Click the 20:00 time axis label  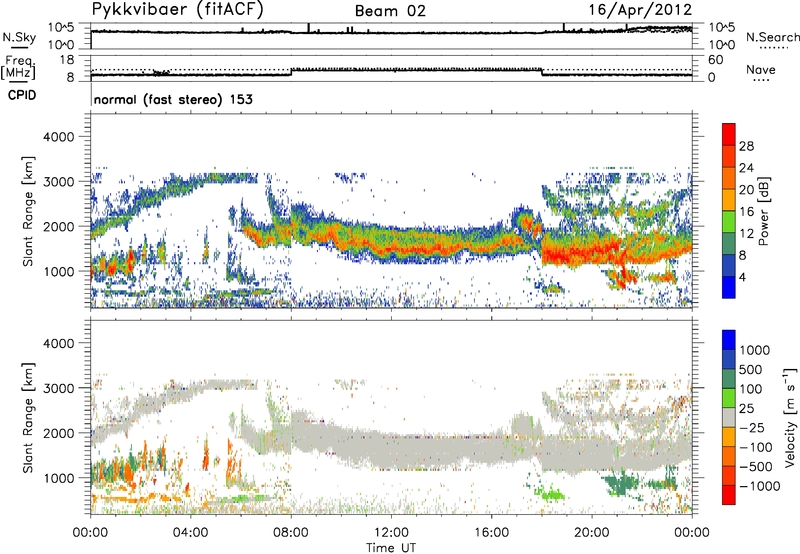592,533
